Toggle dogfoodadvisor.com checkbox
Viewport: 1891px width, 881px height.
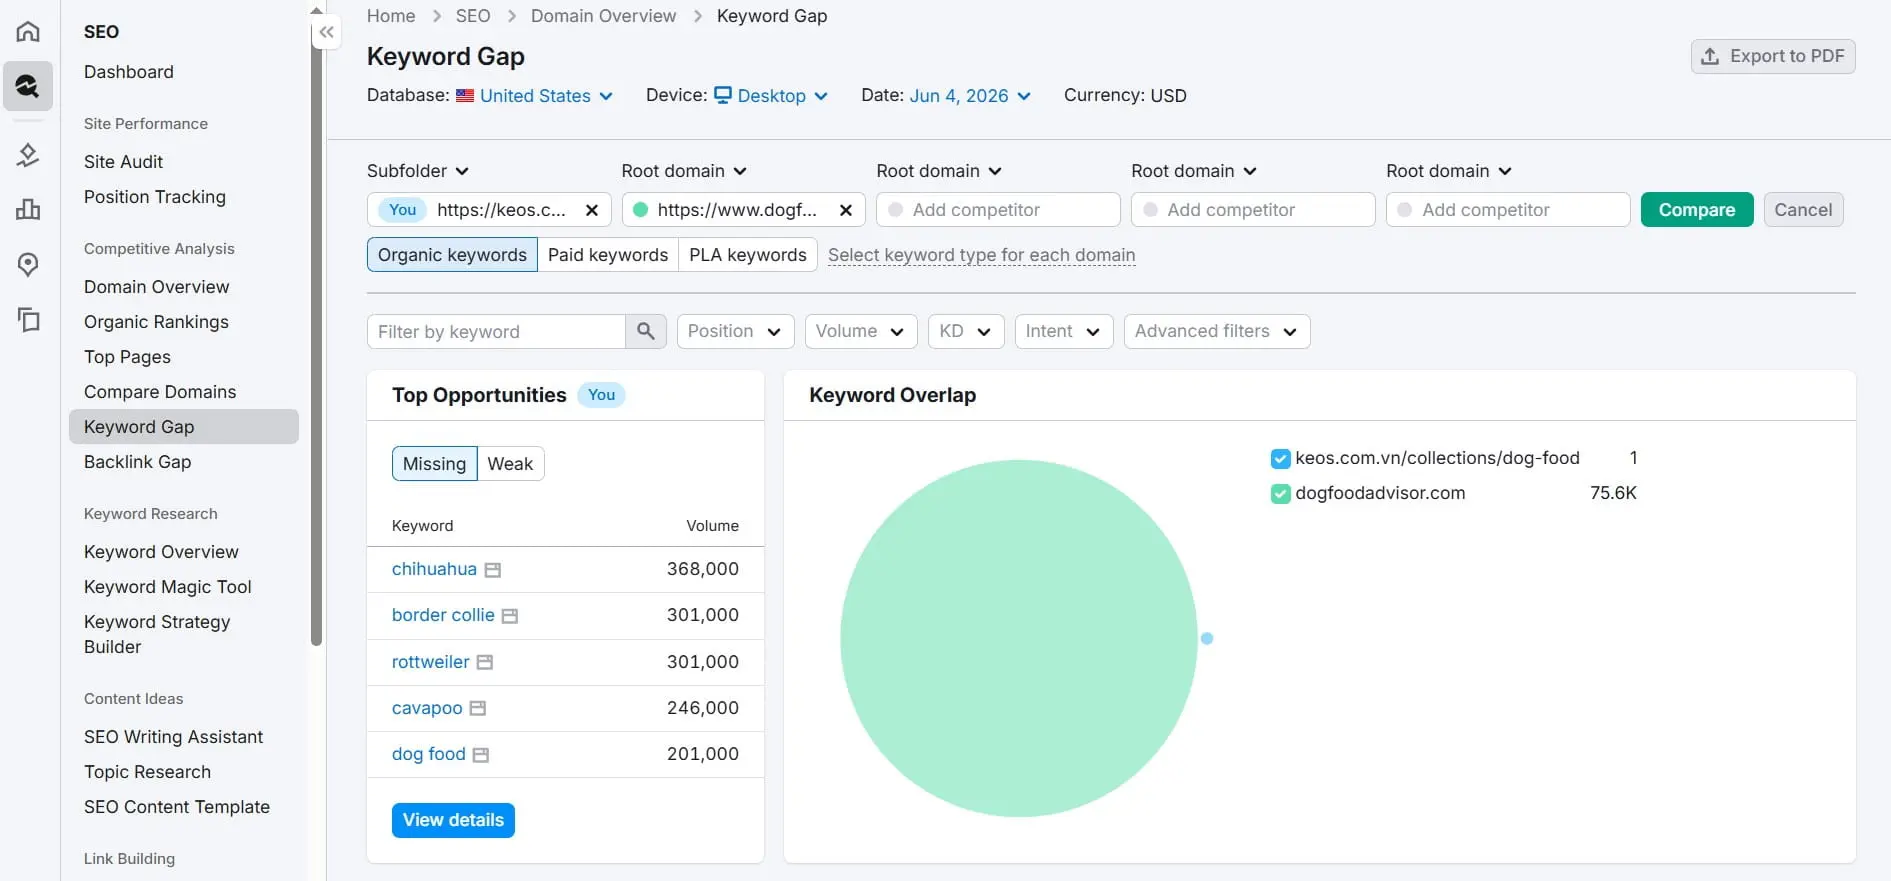pos(1280,494)
